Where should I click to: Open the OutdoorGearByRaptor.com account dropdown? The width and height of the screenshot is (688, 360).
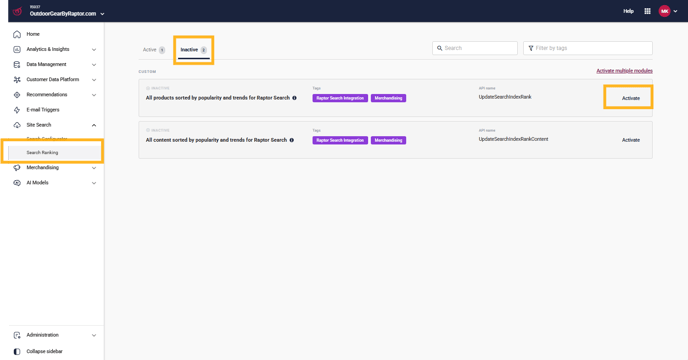(x=67, y=14)
